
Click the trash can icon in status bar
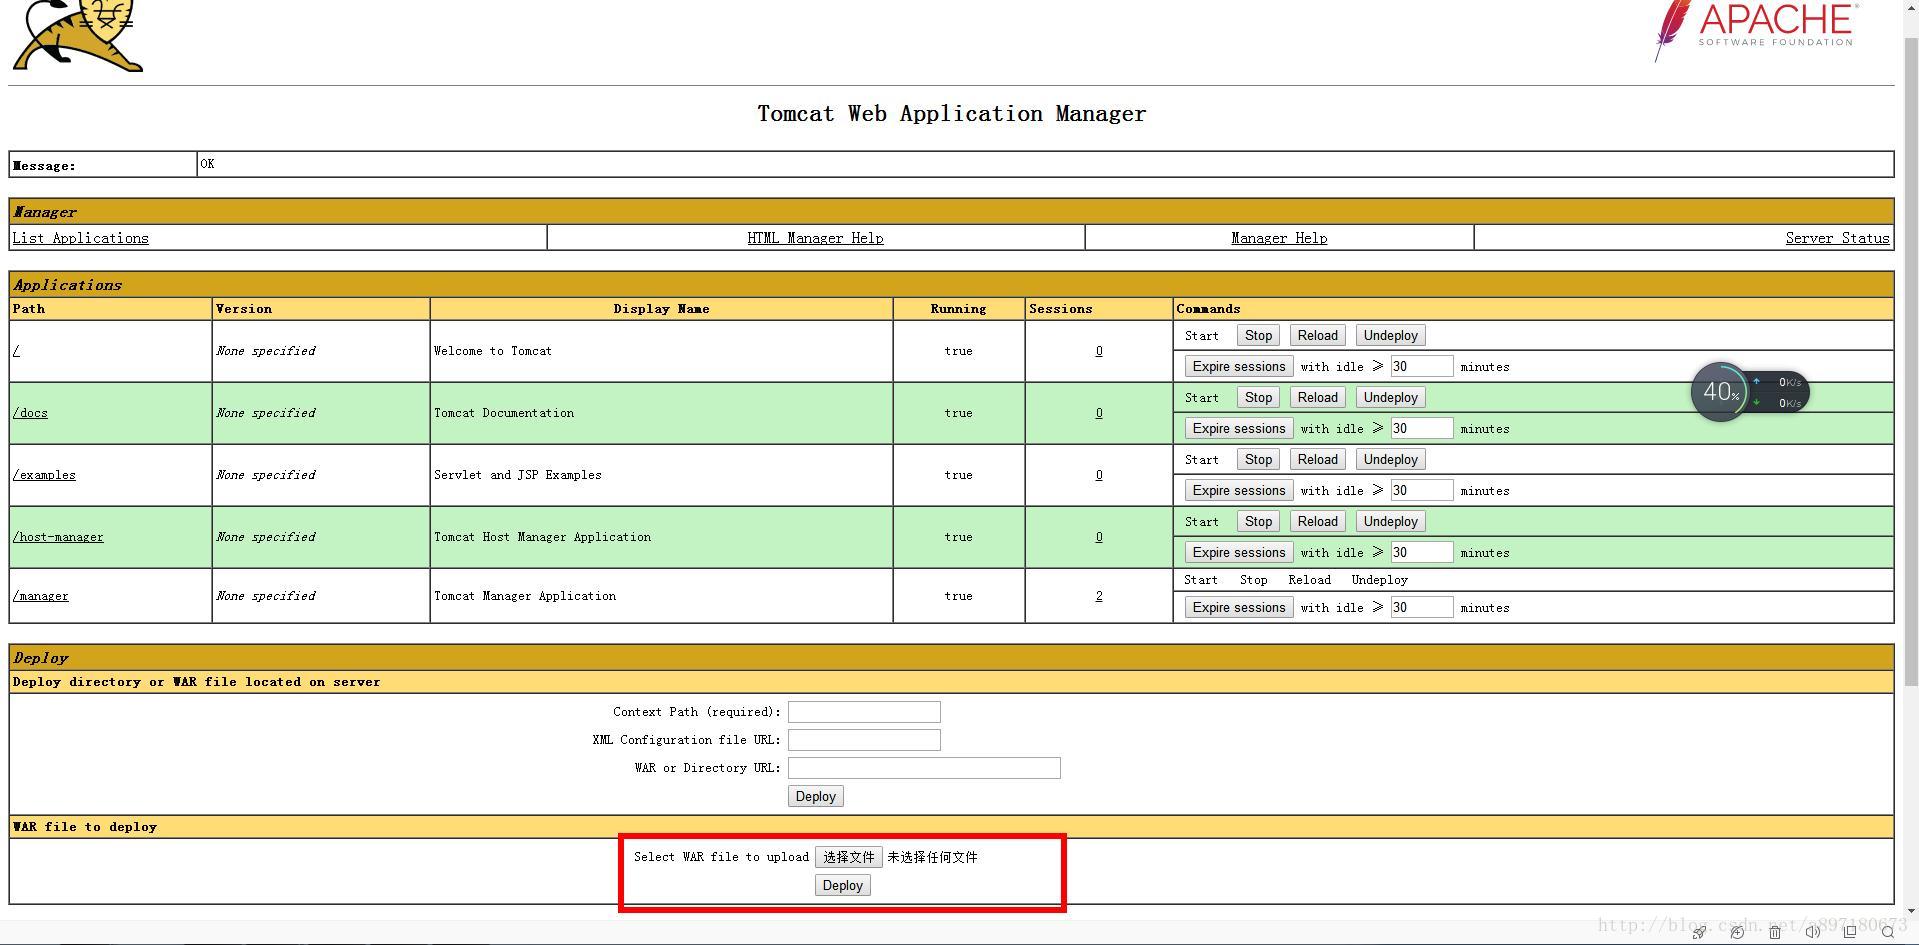(x=1775, y=932)
